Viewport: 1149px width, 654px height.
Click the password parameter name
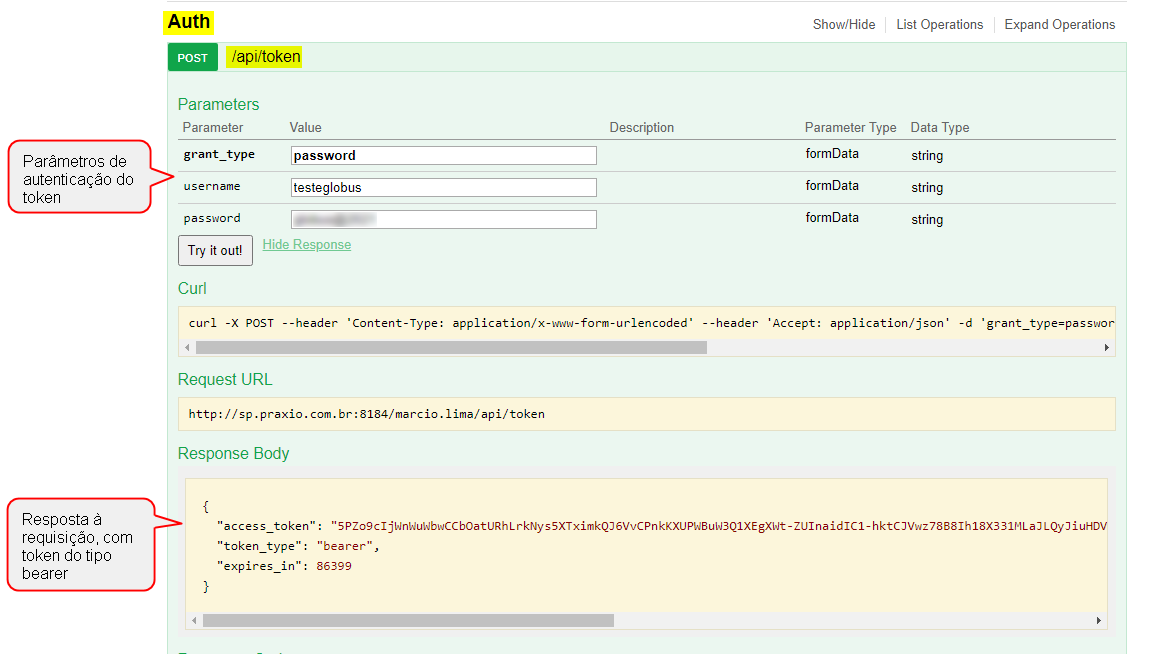pos(212,218)
